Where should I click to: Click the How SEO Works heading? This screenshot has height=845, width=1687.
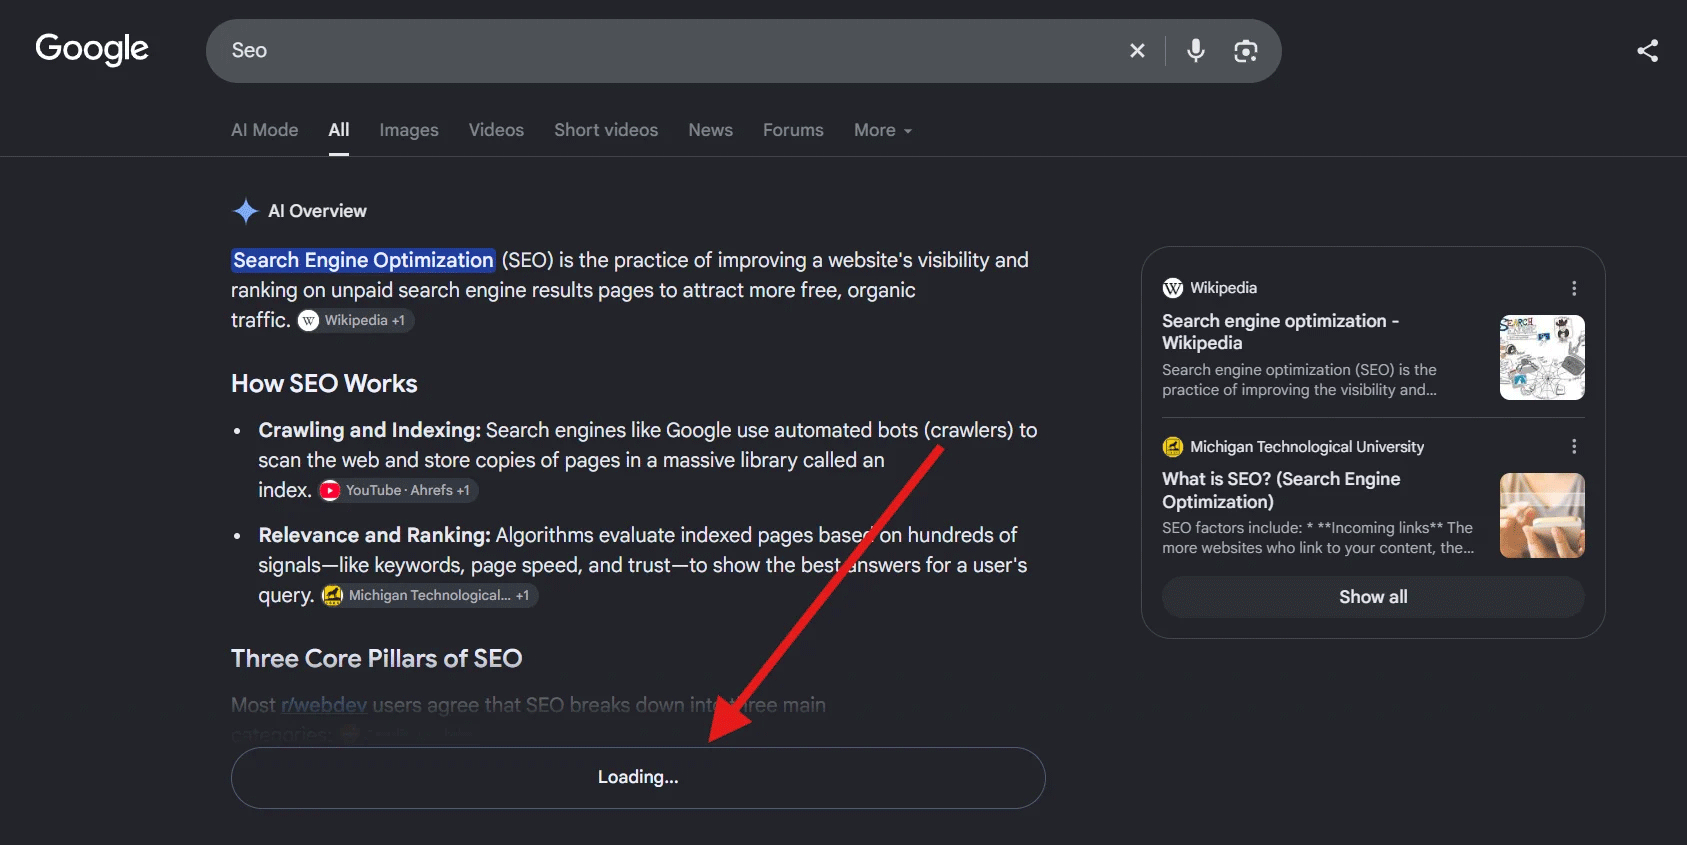coord(324,384)
